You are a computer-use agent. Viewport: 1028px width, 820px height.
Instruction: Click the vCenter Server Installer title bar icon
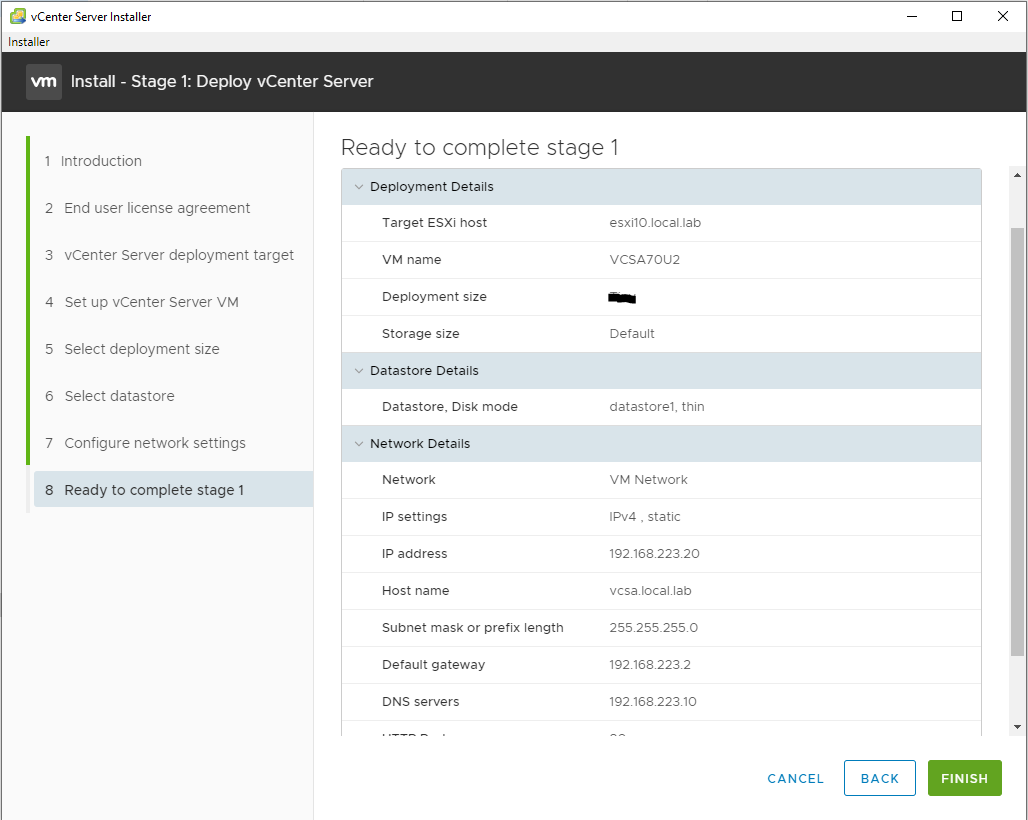(x=18, y=16)
